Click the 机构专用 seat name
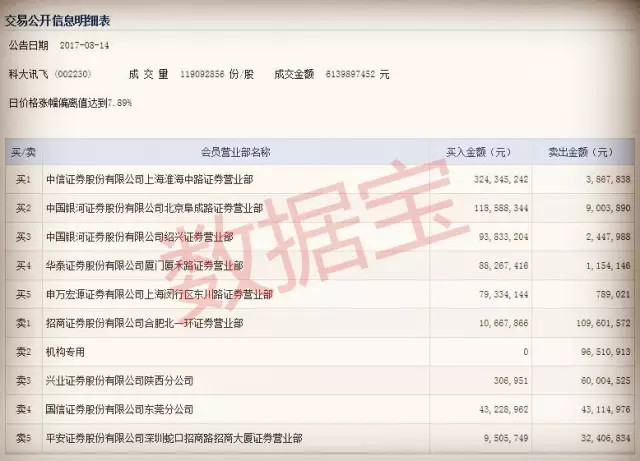 (x=65, y=352)
